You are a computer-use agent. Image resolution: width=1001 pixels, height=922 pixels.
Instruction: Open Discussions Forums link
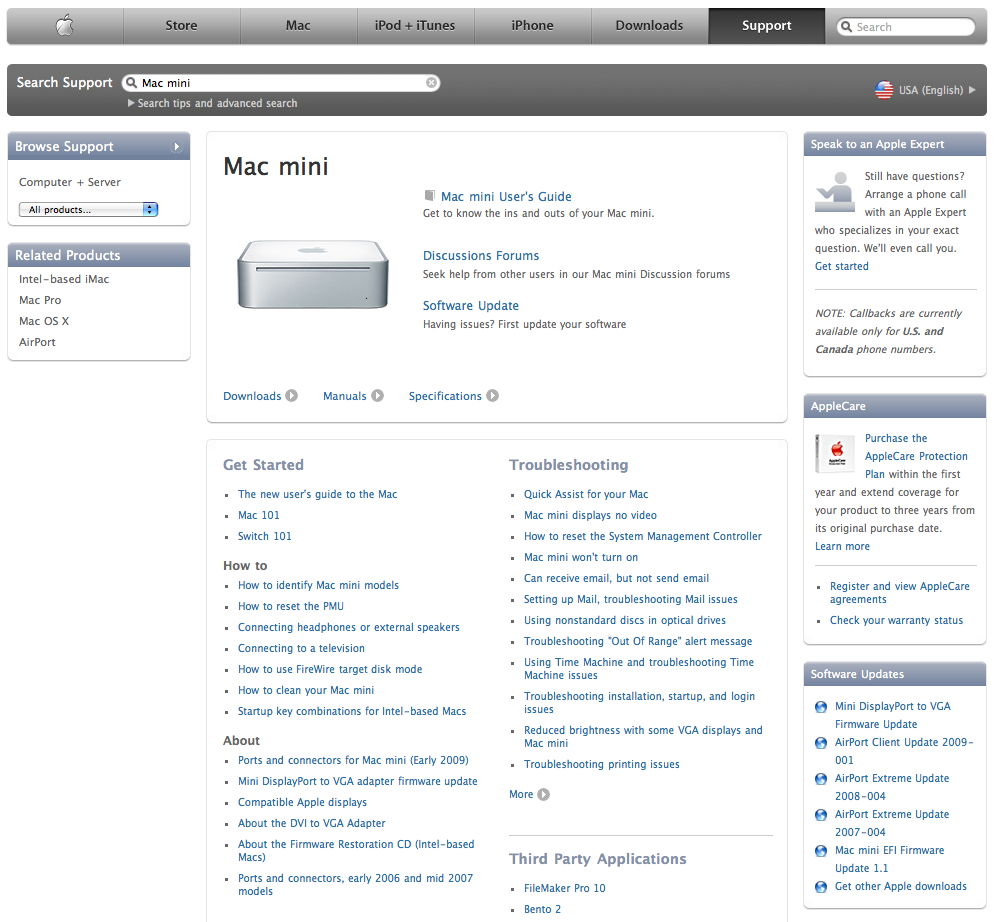(481, 255)
